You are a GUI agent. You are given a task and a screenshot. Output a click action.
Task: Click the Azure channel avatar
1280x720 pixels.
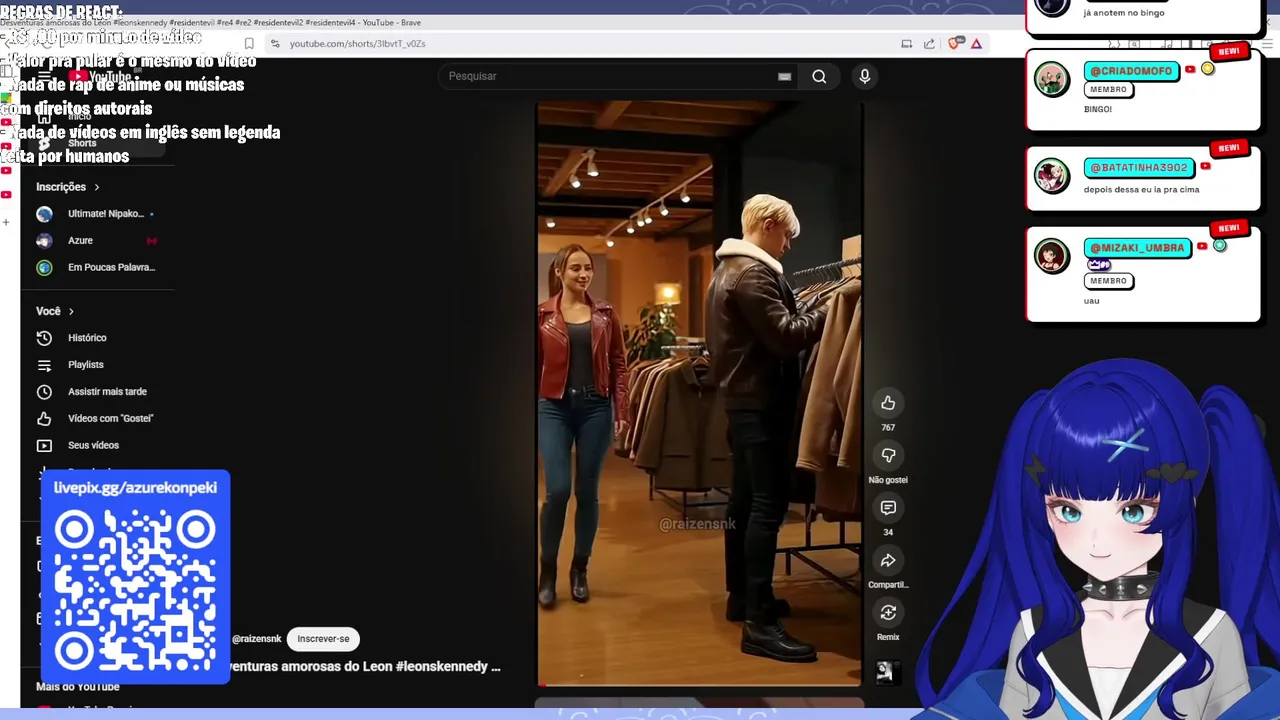point(44,241)
